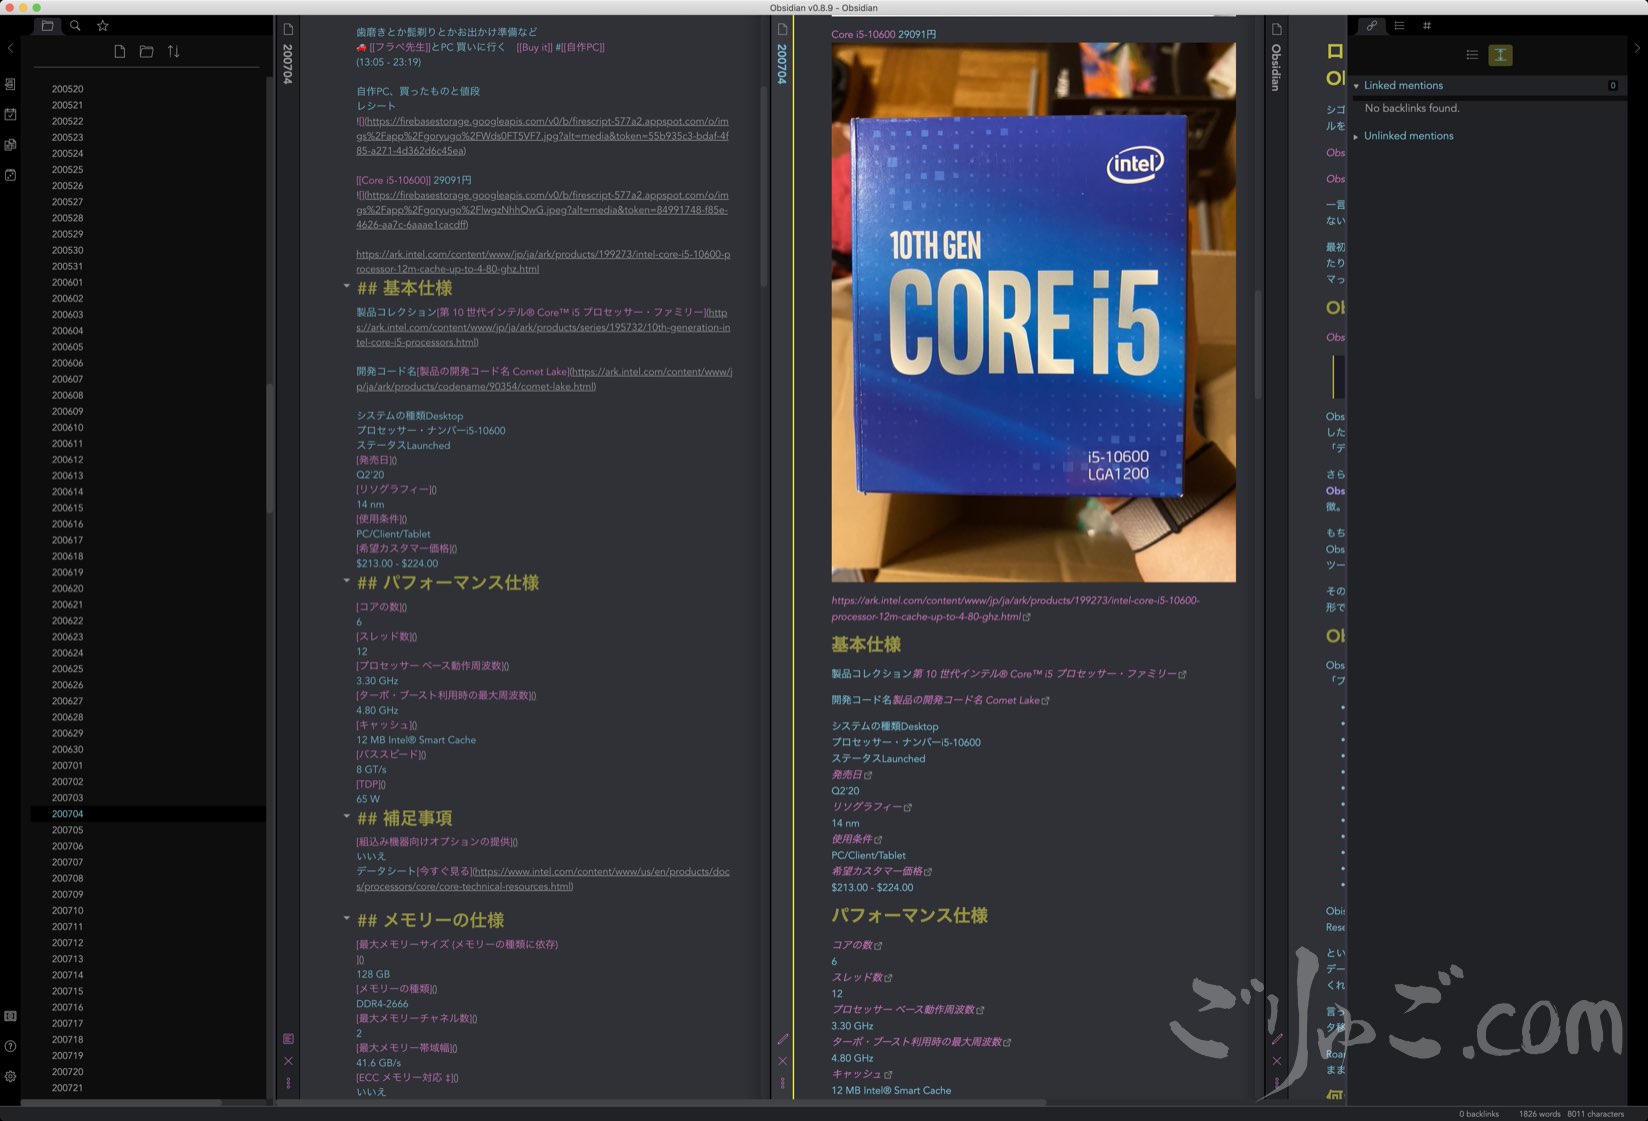Screen dimensions: 1648x1121
Task: Click the Core i5 box photo
Action: (x=1033, y=312)
